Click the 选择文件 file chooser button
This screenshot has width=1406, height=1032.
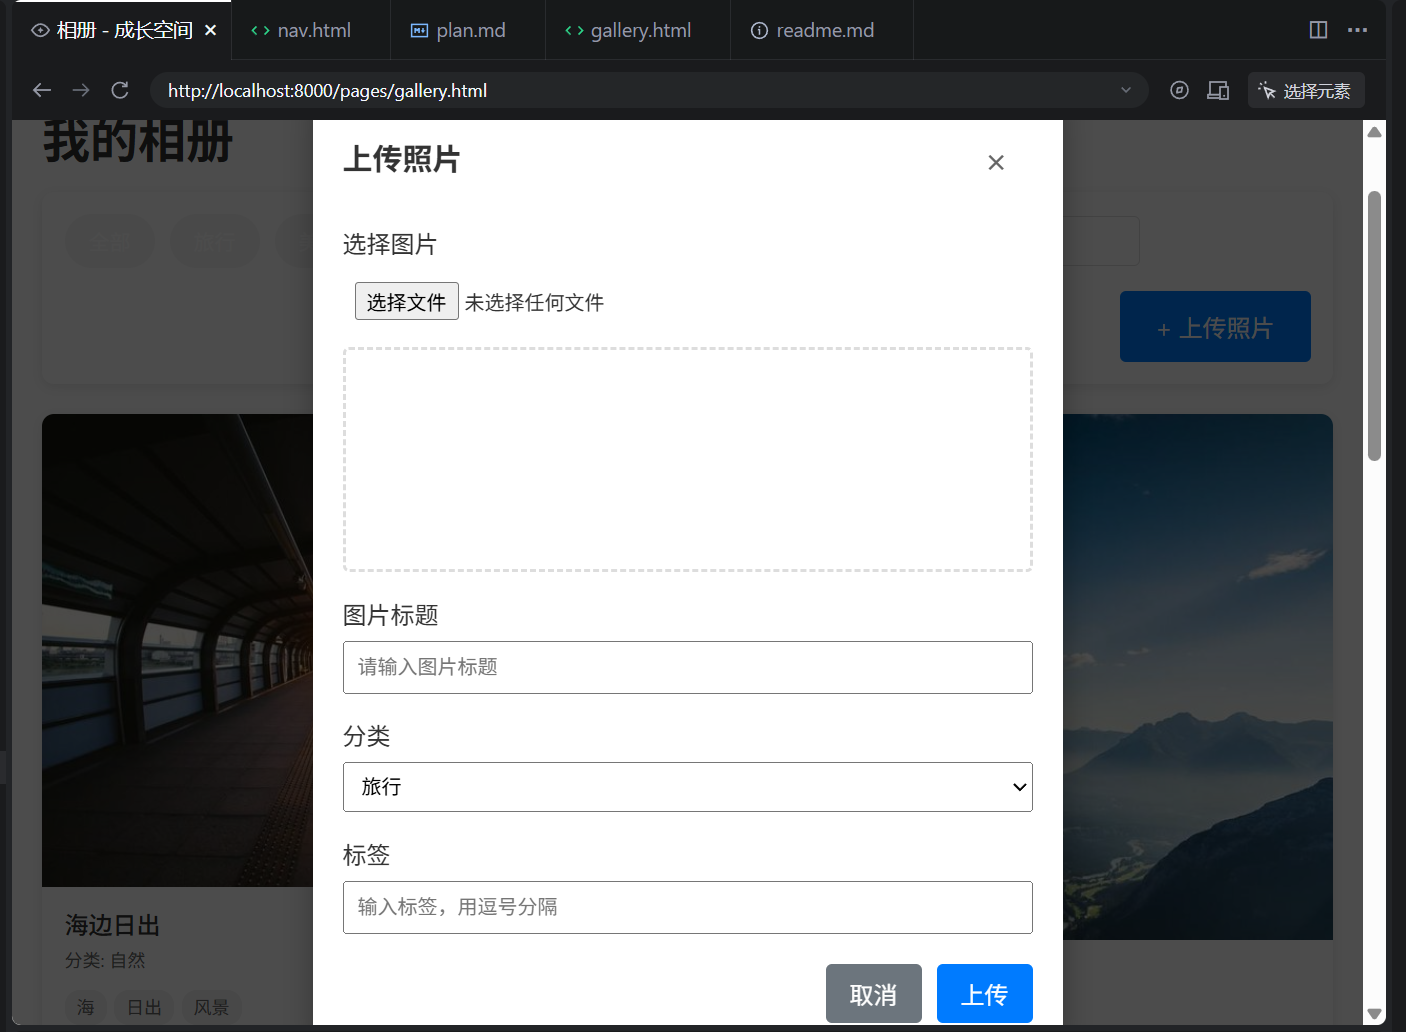tap(406, 301)
